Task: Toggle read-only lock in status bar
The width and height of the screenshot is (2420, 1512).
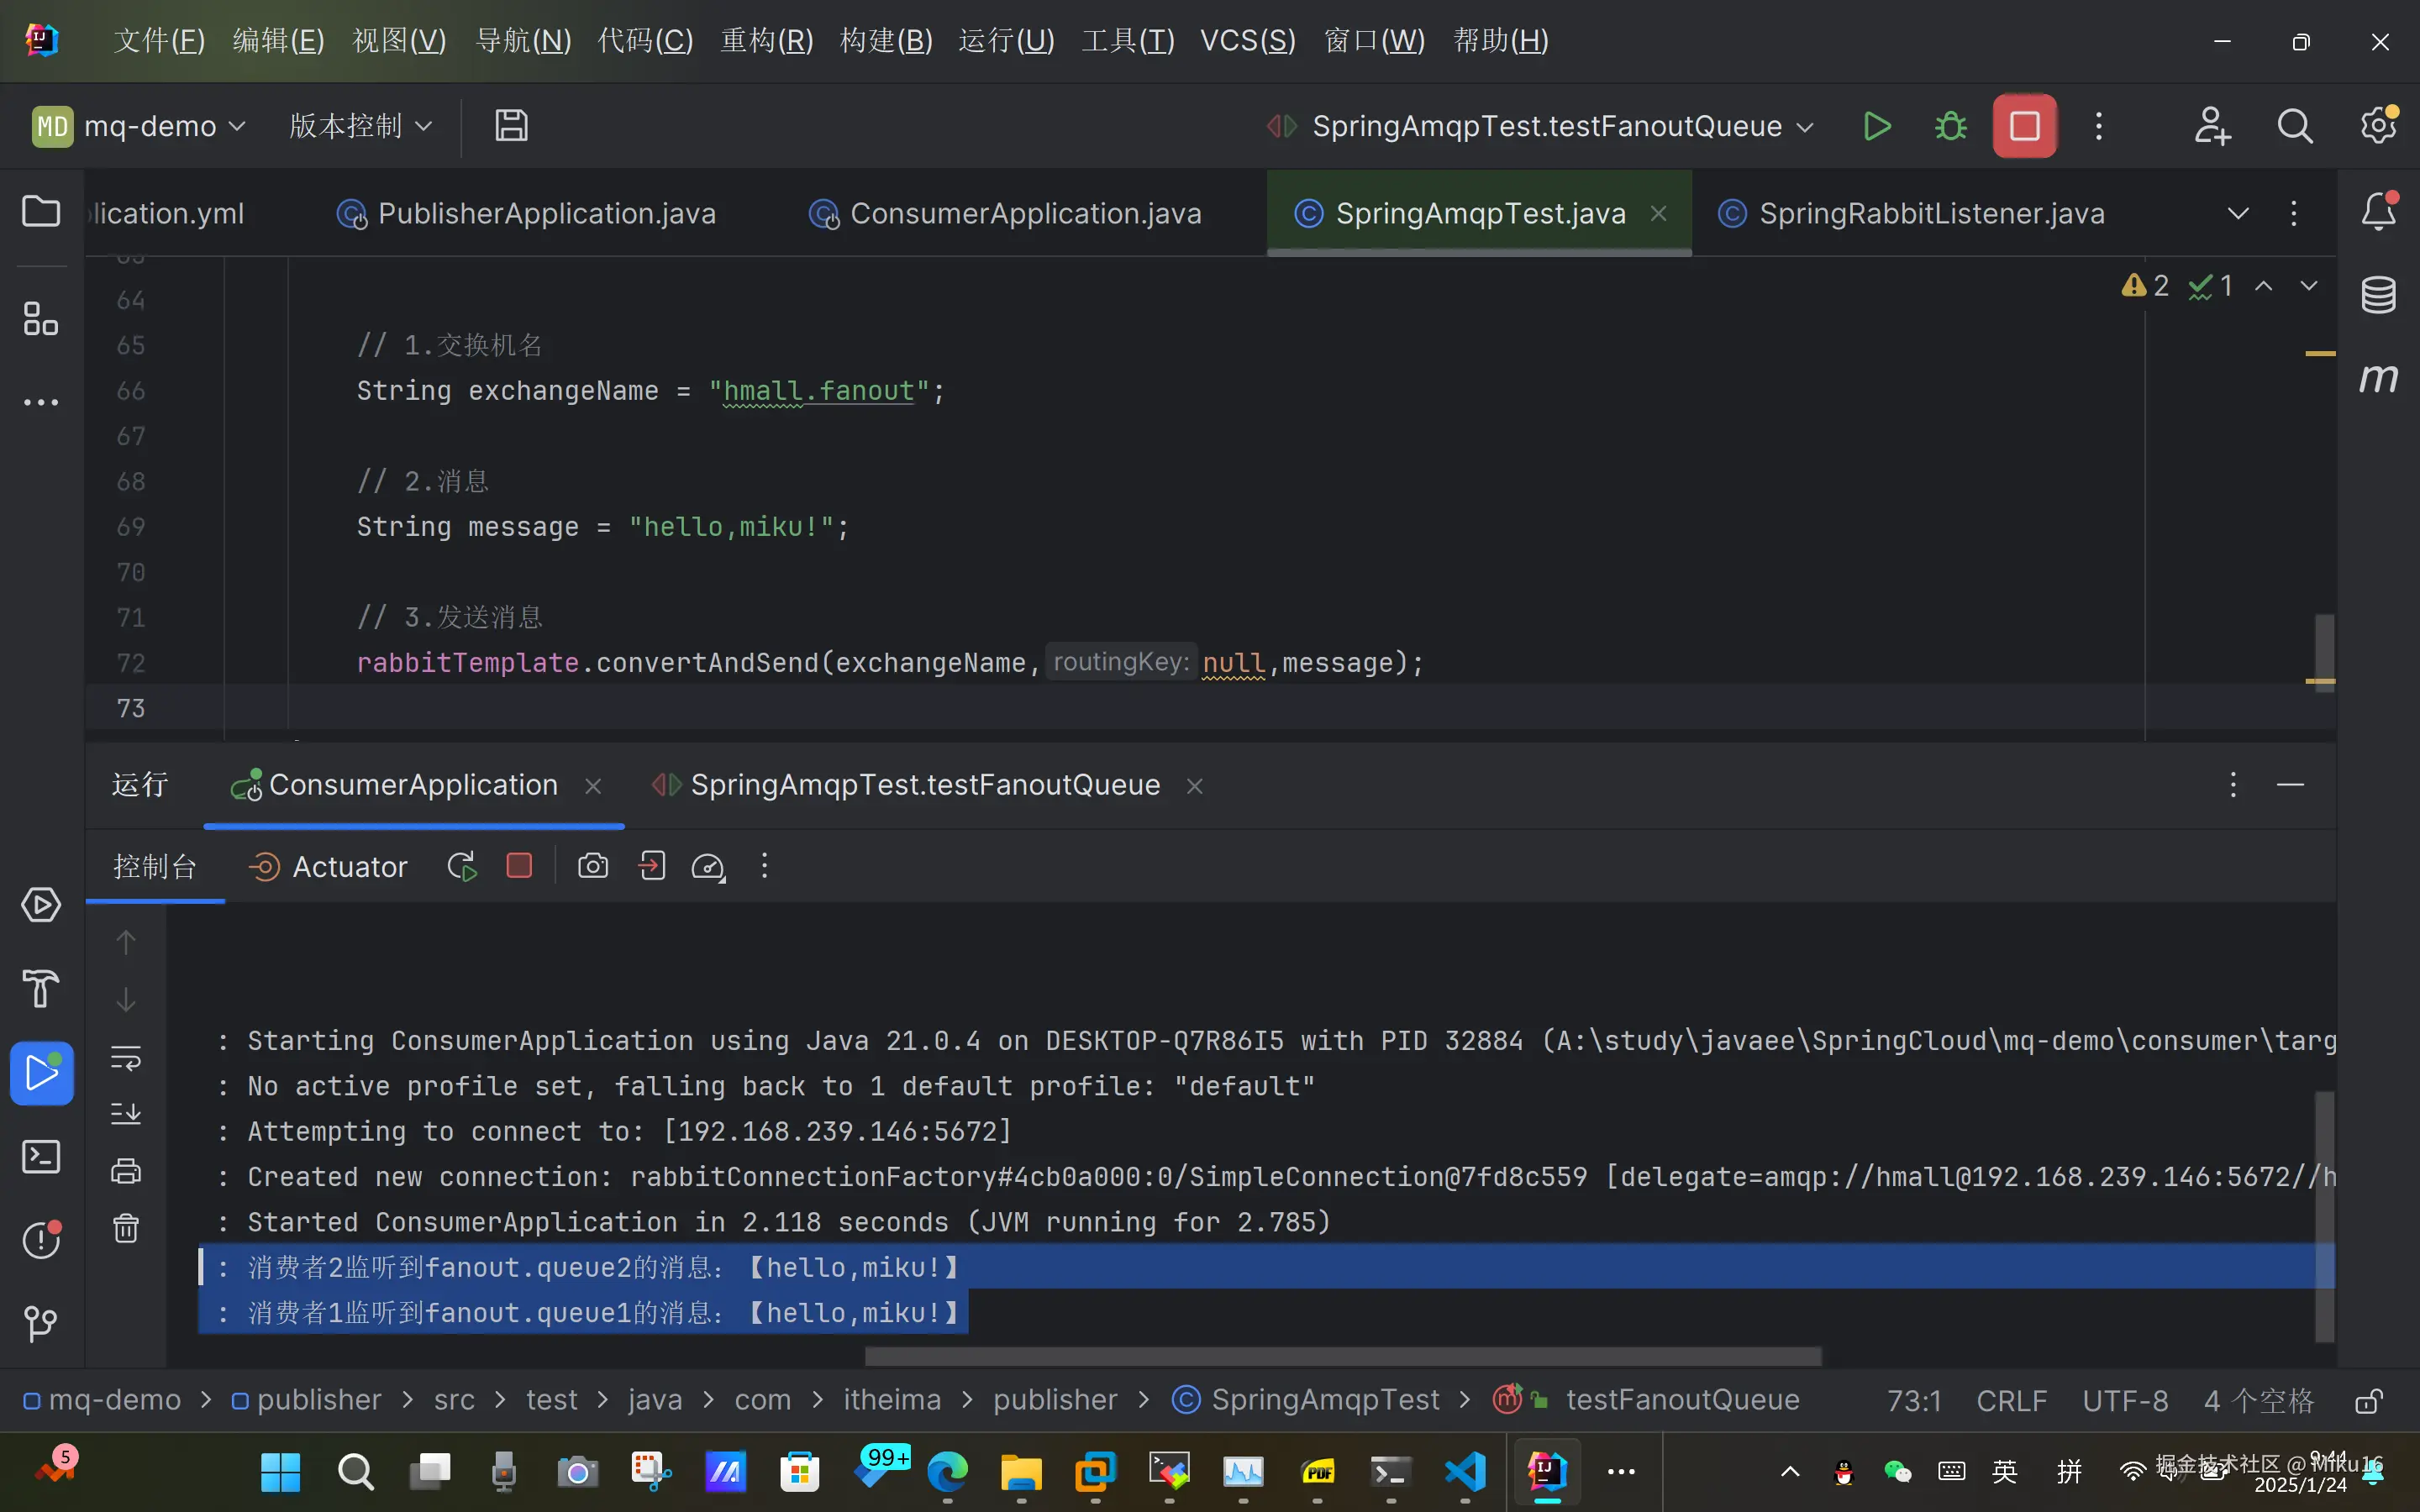Action: point(2368,1401)
